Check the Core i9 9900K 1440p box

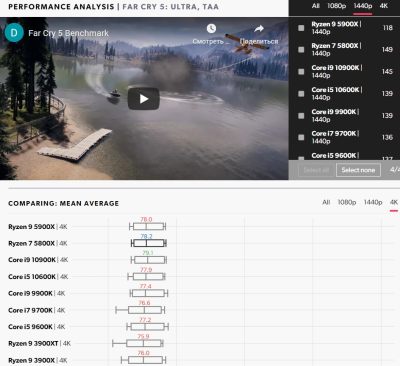point(301,116)
